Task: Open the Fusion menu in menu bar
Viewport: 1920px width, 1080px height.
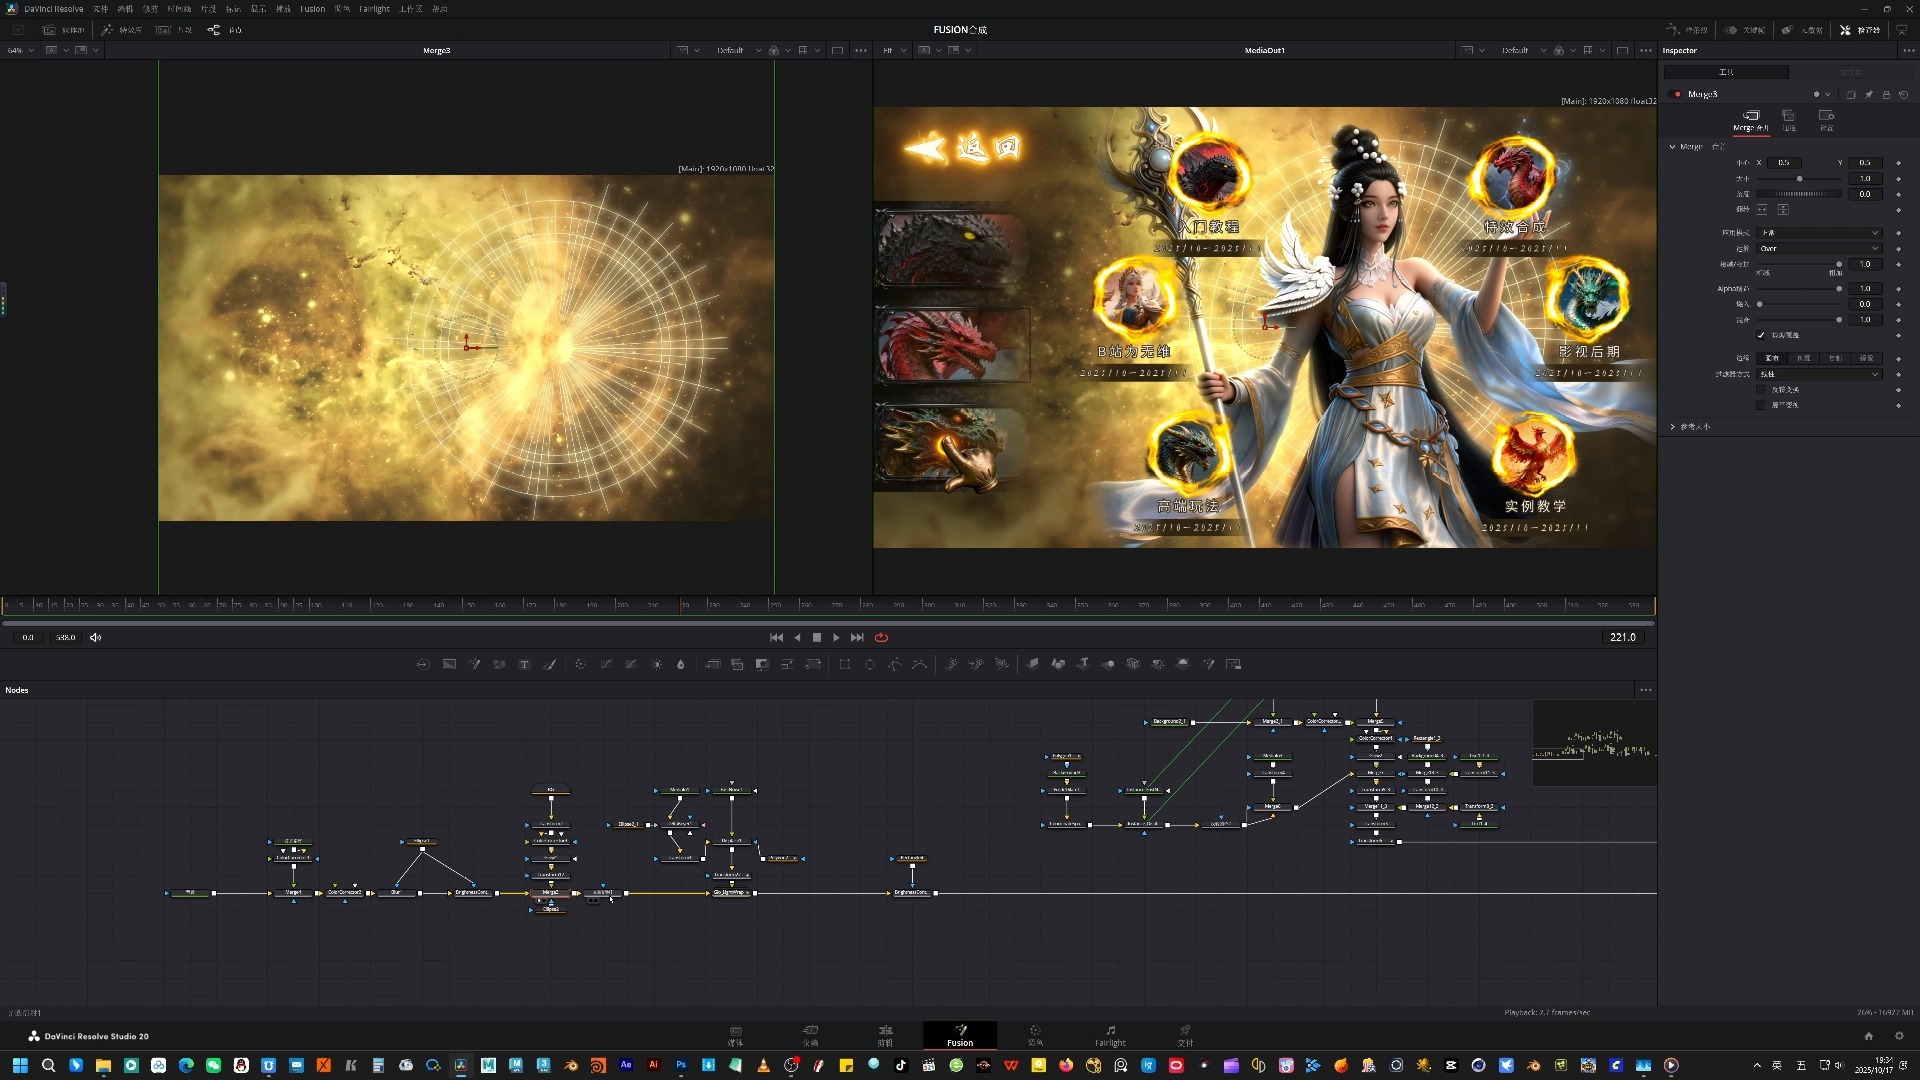Action: click(312, 9)
